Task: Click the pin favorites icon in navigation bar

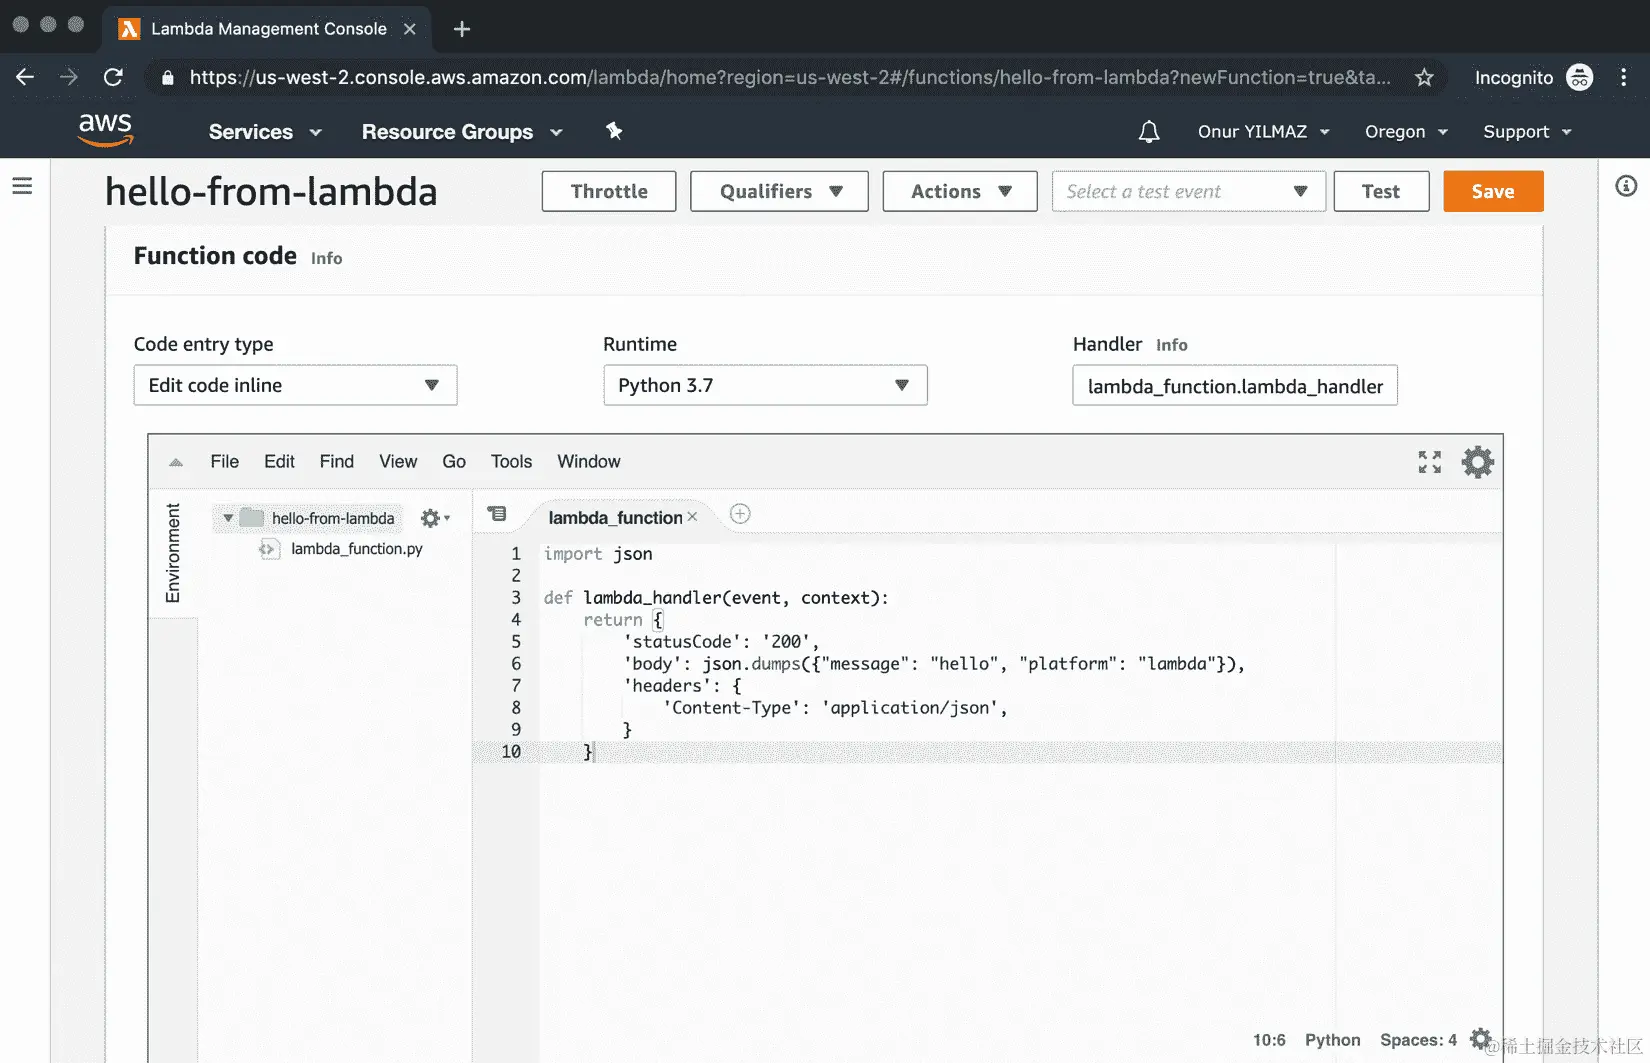Action: click(x=614, y=131)
